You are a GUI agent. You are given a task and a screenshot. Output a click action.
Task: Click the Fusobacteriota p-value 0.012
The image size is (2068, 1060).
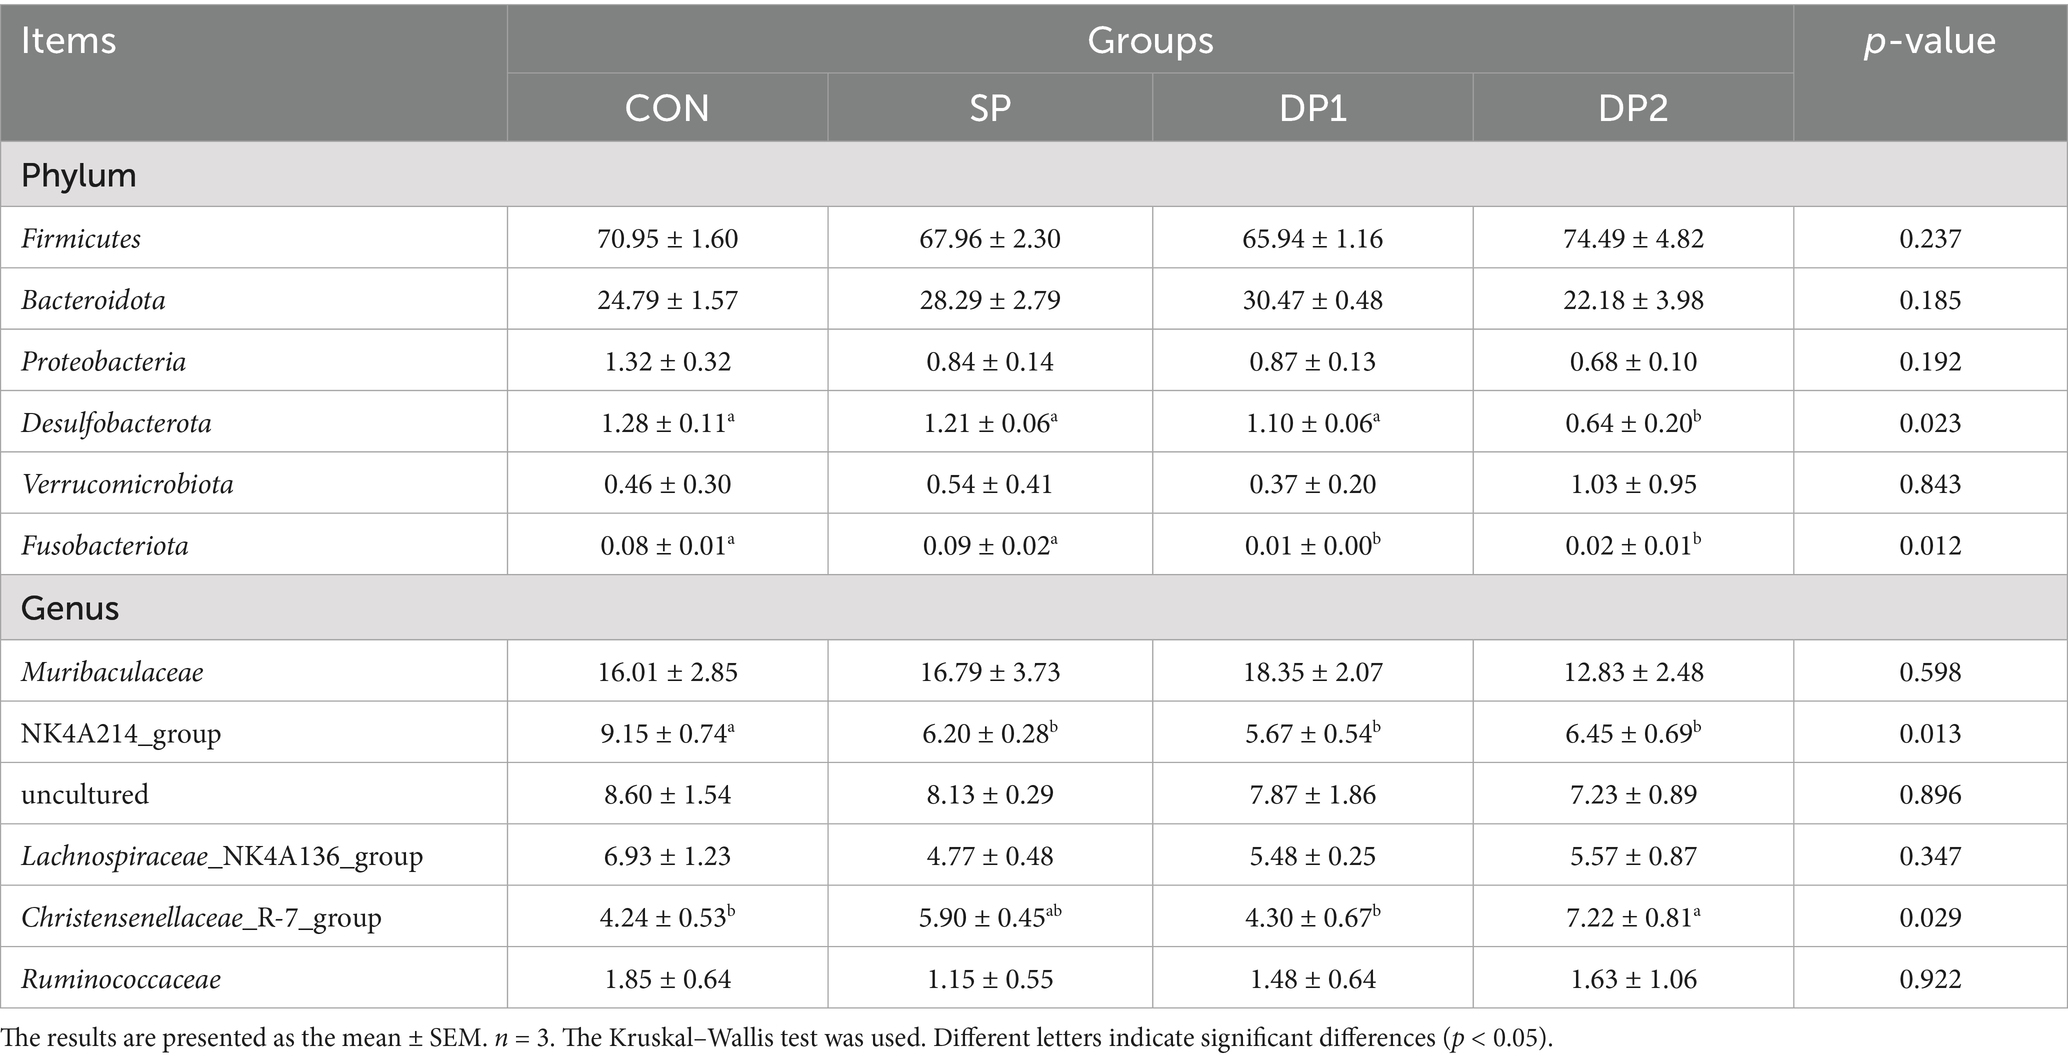(x=1929, y=546)
